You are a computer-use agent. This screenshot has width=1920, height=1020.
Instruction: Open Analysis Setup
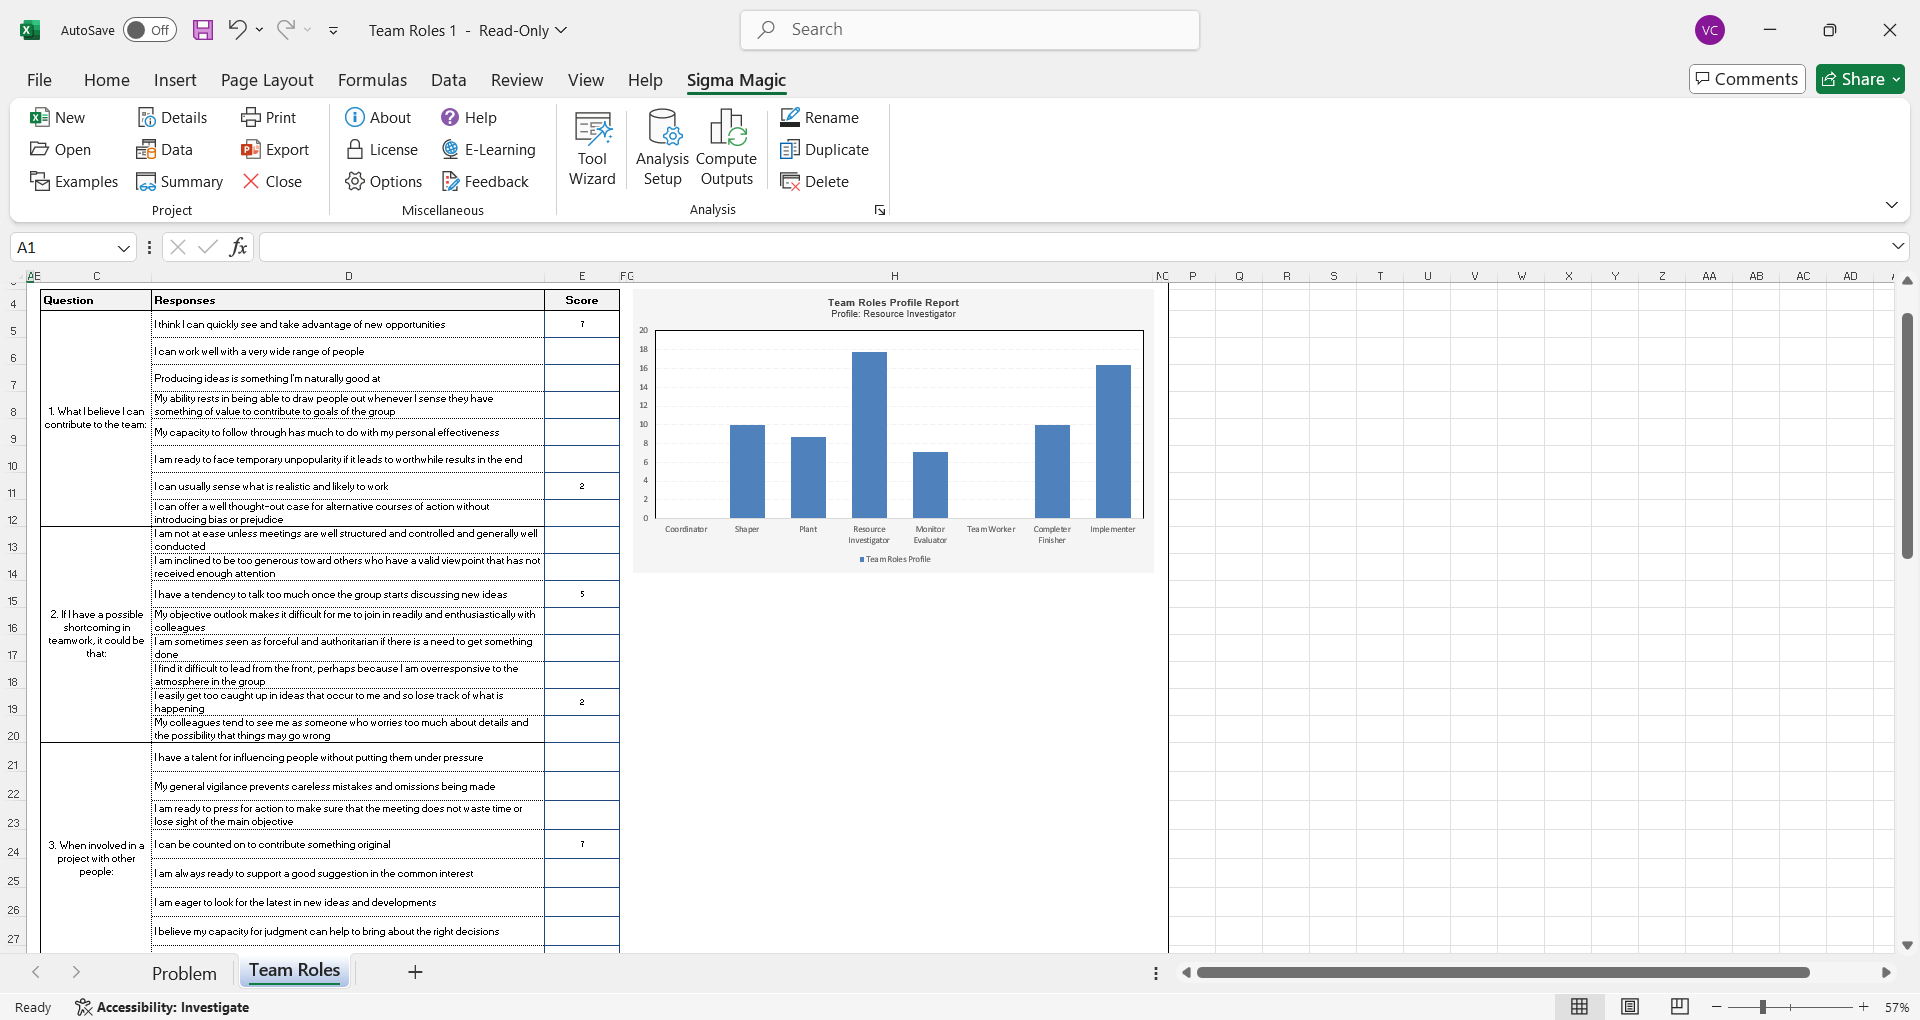[662, 148]
